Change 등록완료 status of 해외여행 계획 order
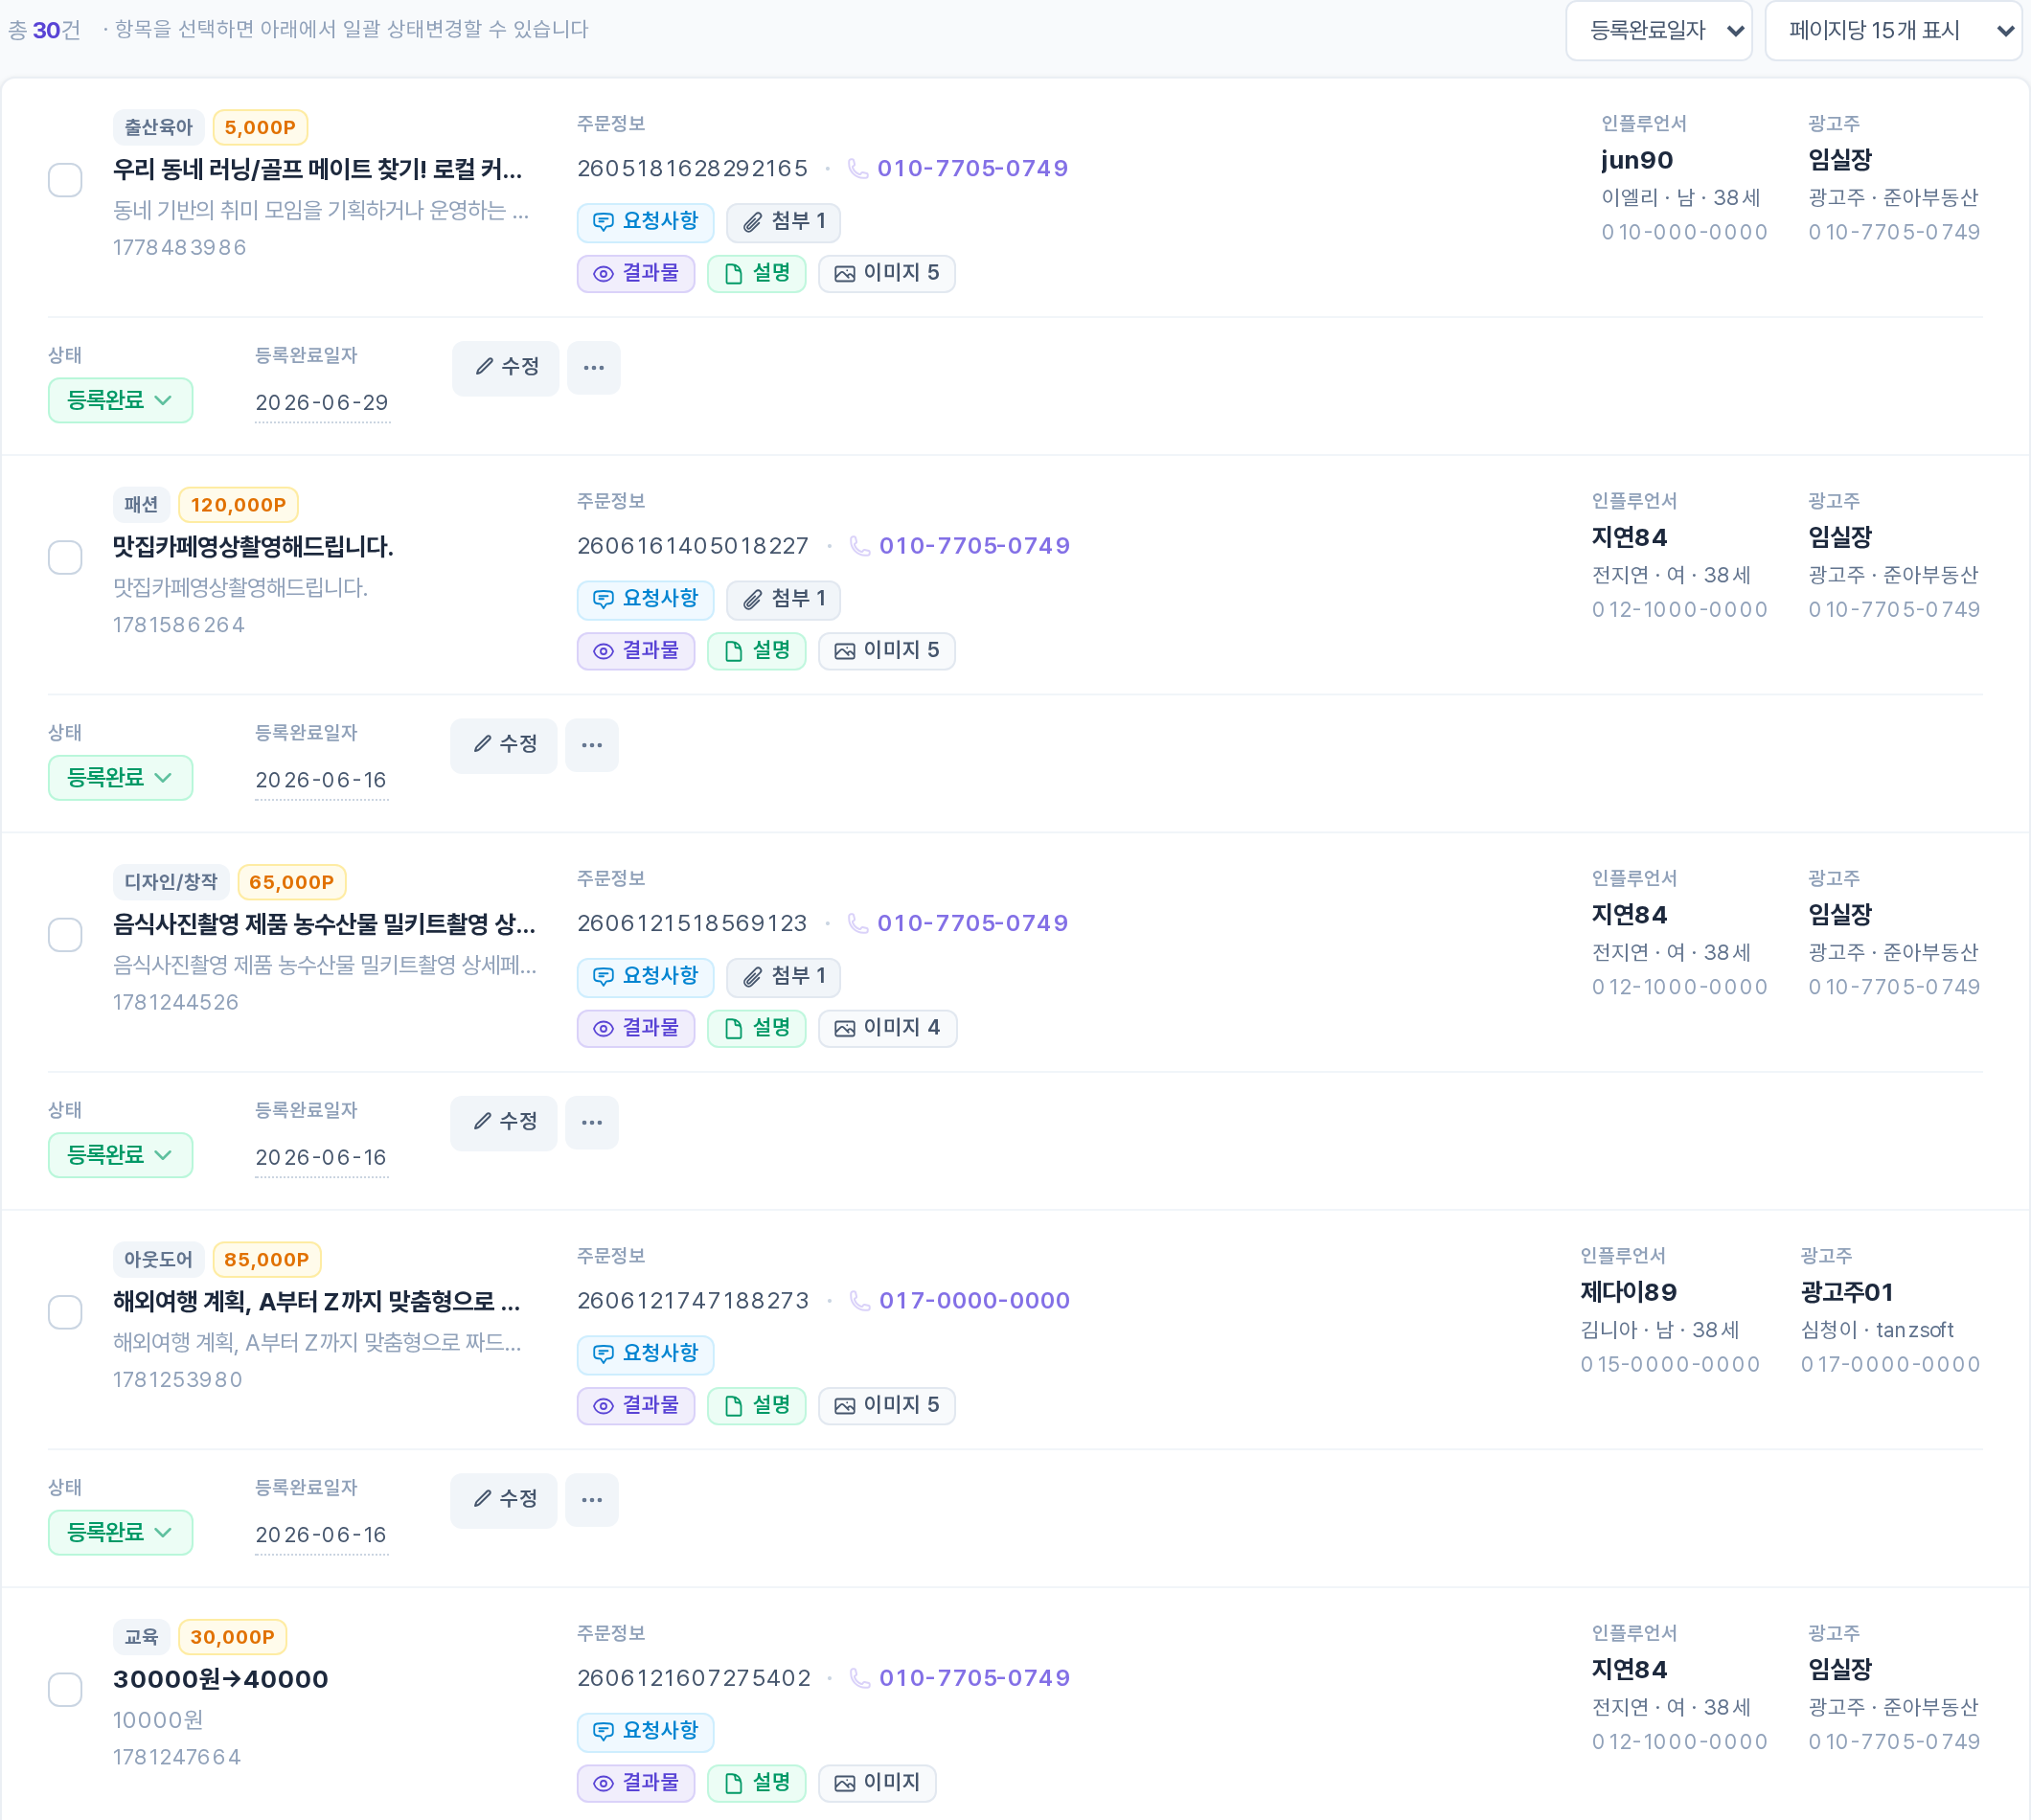Viewport: 2031px width, 1820px height. (x=121, y=1532)
